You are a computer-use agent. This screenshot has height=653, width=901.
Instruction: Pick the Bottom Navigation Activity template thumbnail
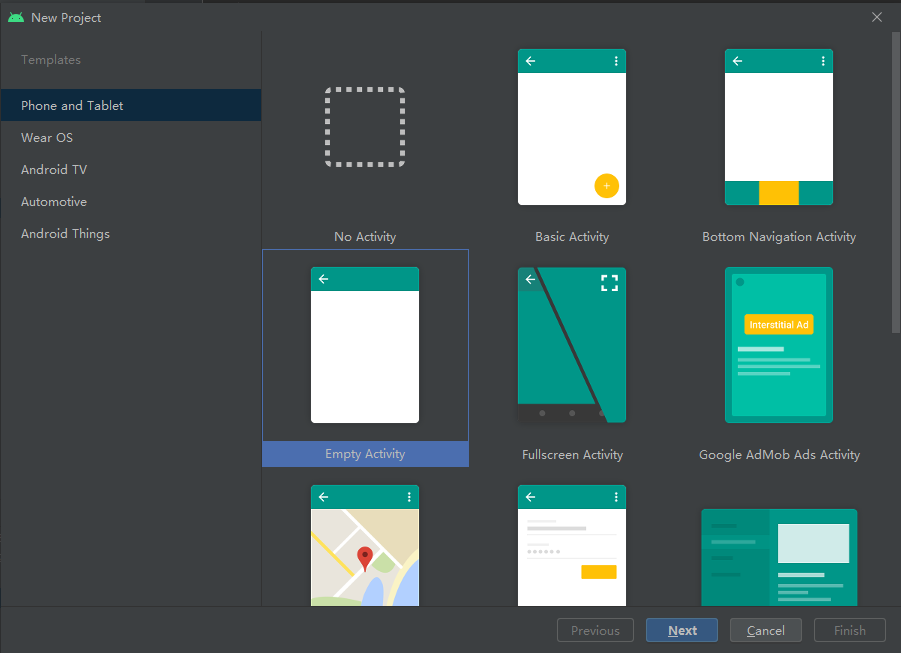point(779,127)
